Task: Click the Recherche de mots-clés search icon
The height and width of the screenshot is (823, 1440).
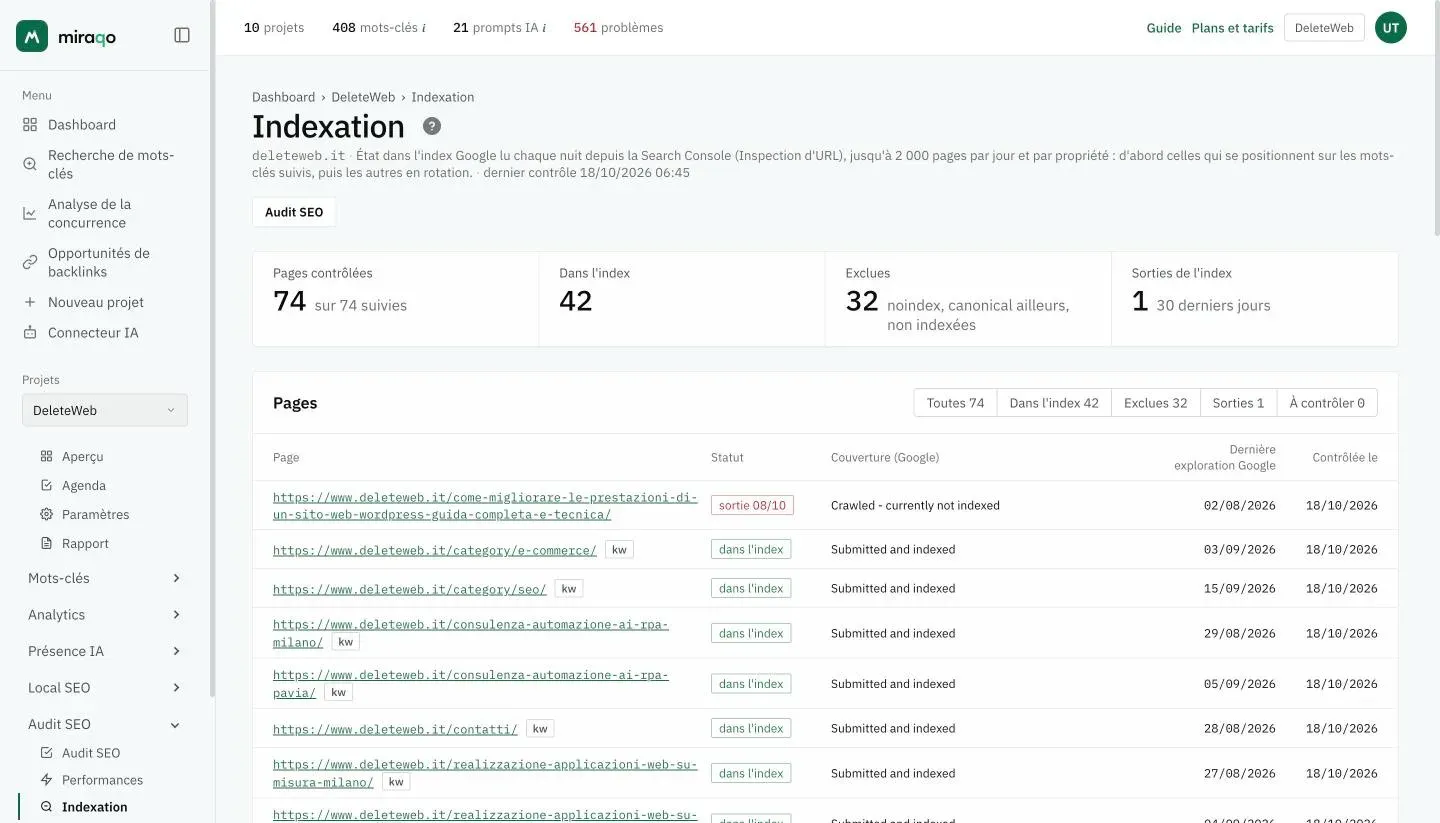Action: pos(30,164)
